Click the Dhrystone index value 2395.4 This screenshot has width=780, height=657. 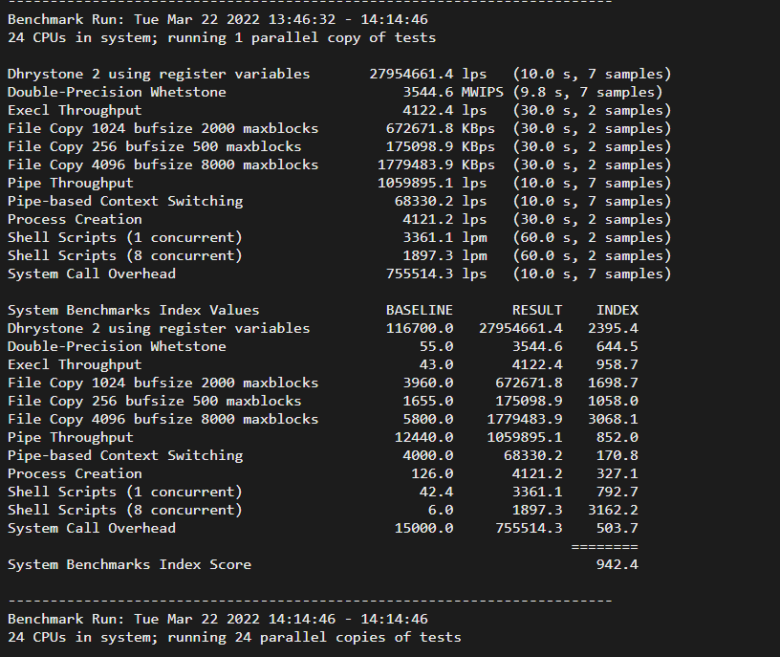click(613, 328)
